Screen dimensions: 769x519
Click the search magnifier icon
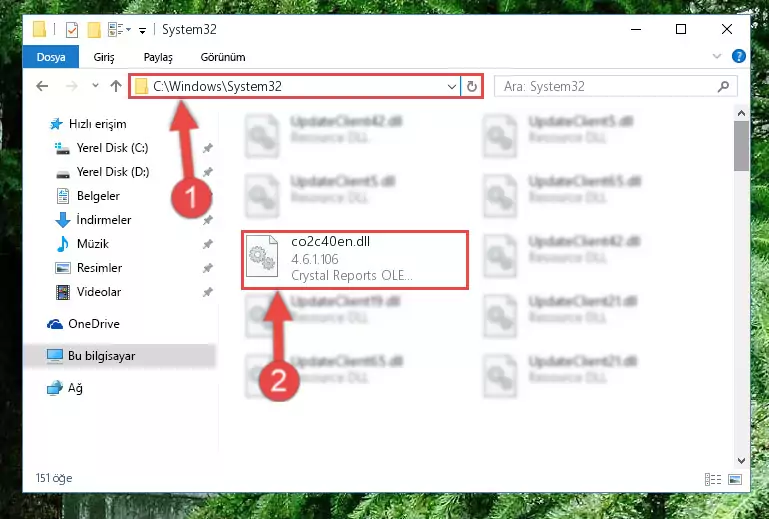click(723, 87)
